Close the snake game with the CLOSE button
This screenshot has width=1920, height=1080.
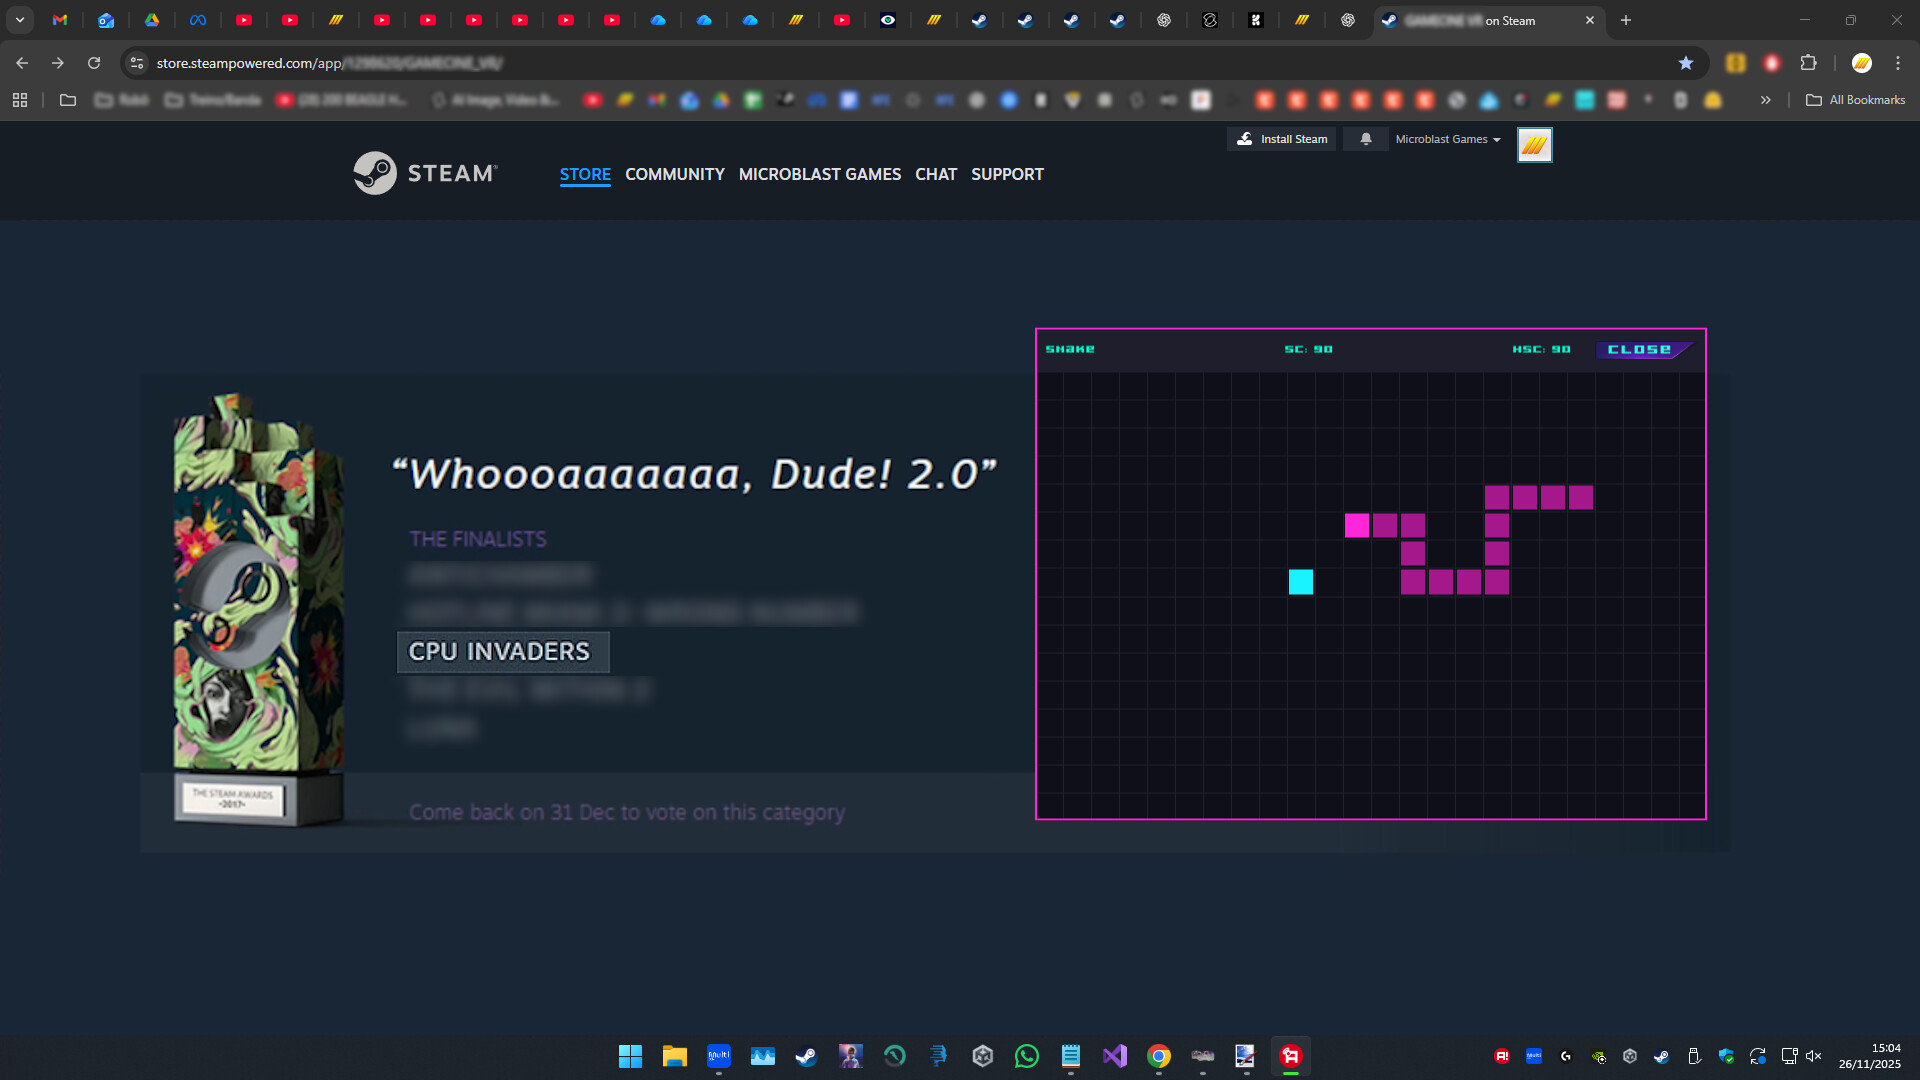point(1641,349)
